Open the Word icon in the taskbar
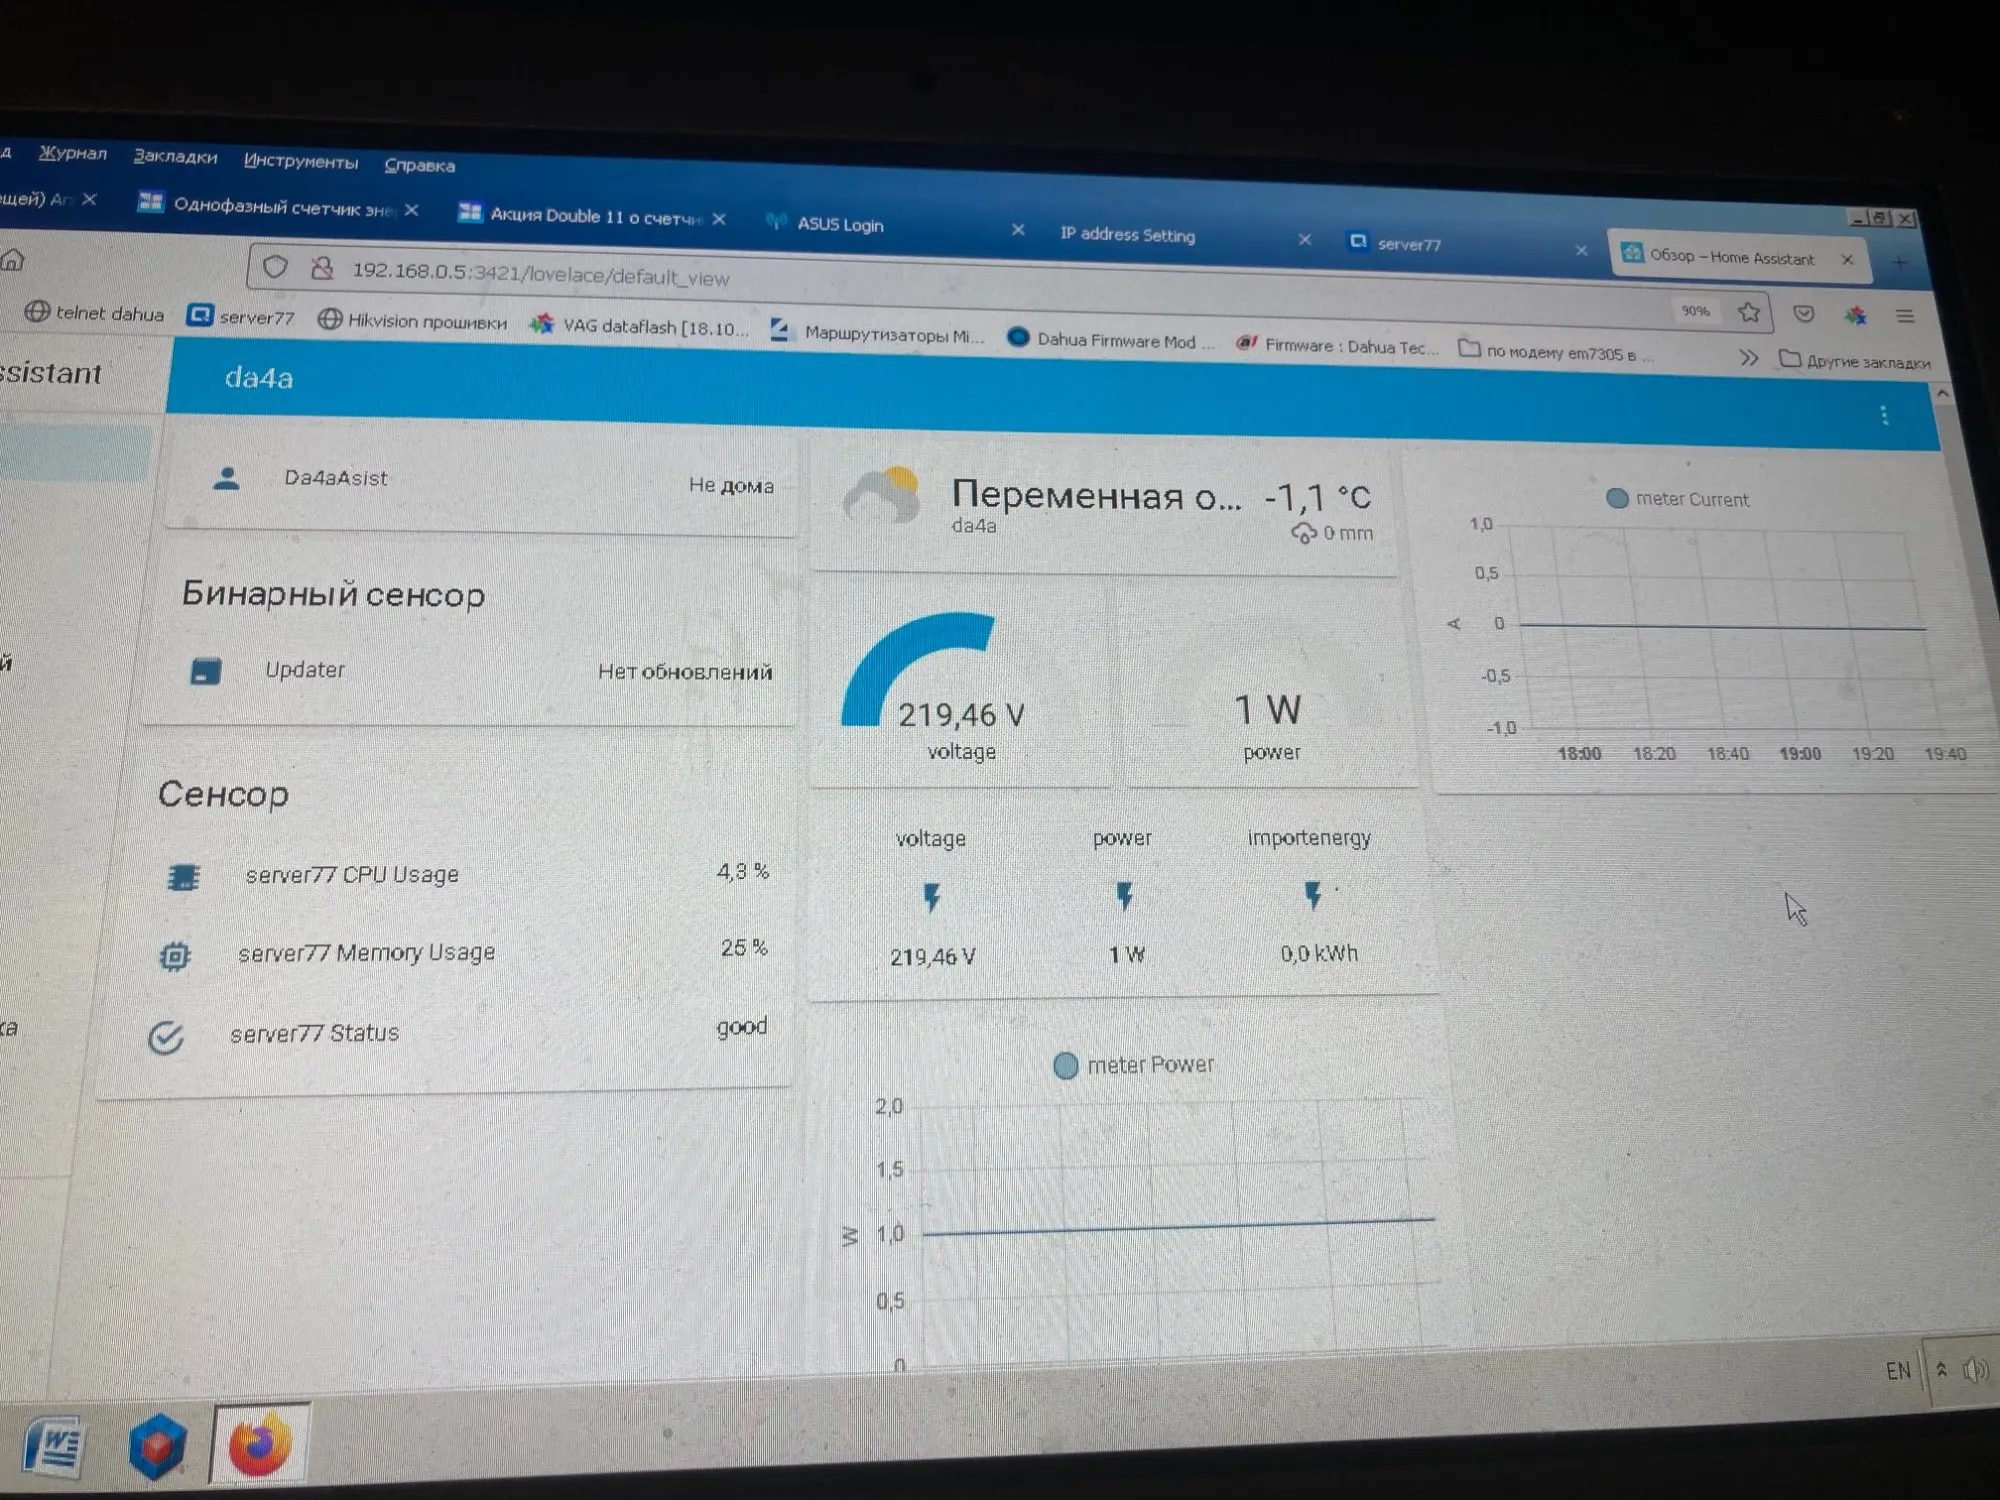 [54, 1447]
